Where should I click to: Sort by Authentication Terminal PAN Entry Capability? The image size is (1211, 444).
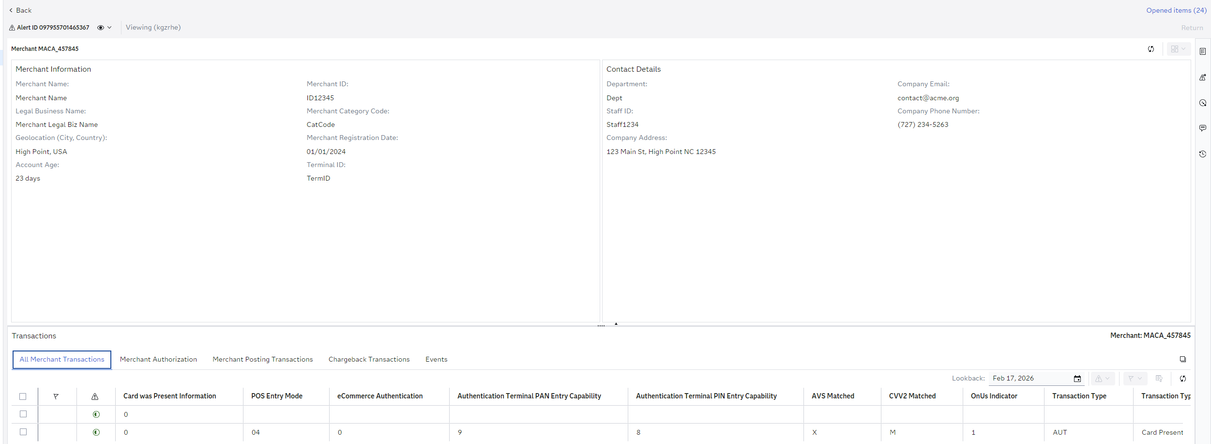click(x=529, y=396)
